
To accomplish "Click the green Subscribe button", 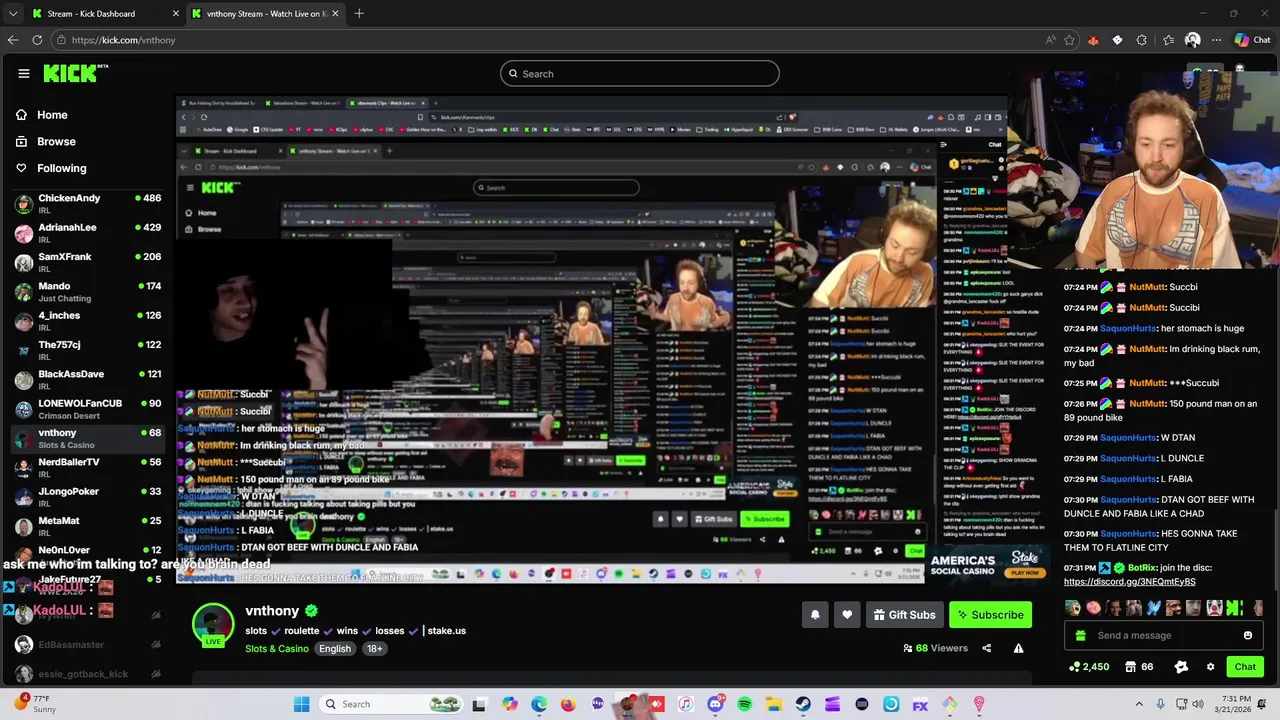I will coord(990,615).
